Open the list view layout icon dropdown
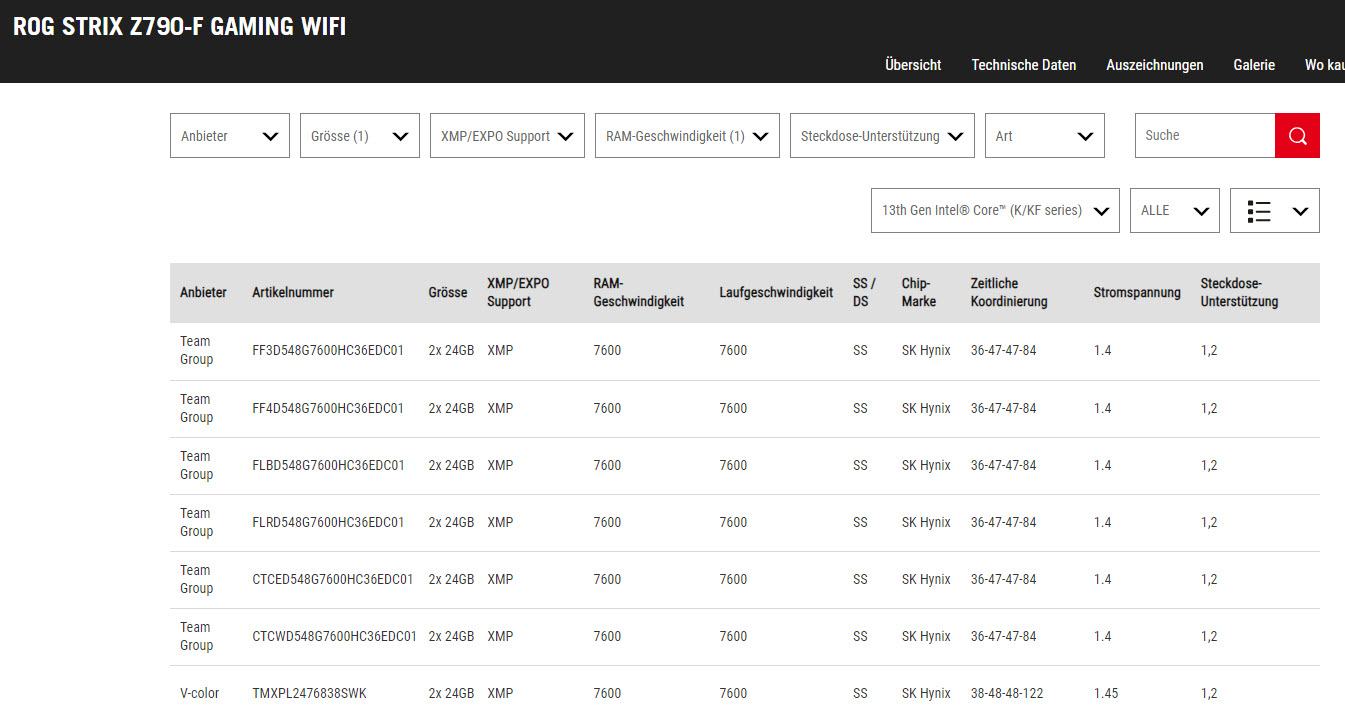This screenshot has height=705, width=1345. [x=1275, y=211]
